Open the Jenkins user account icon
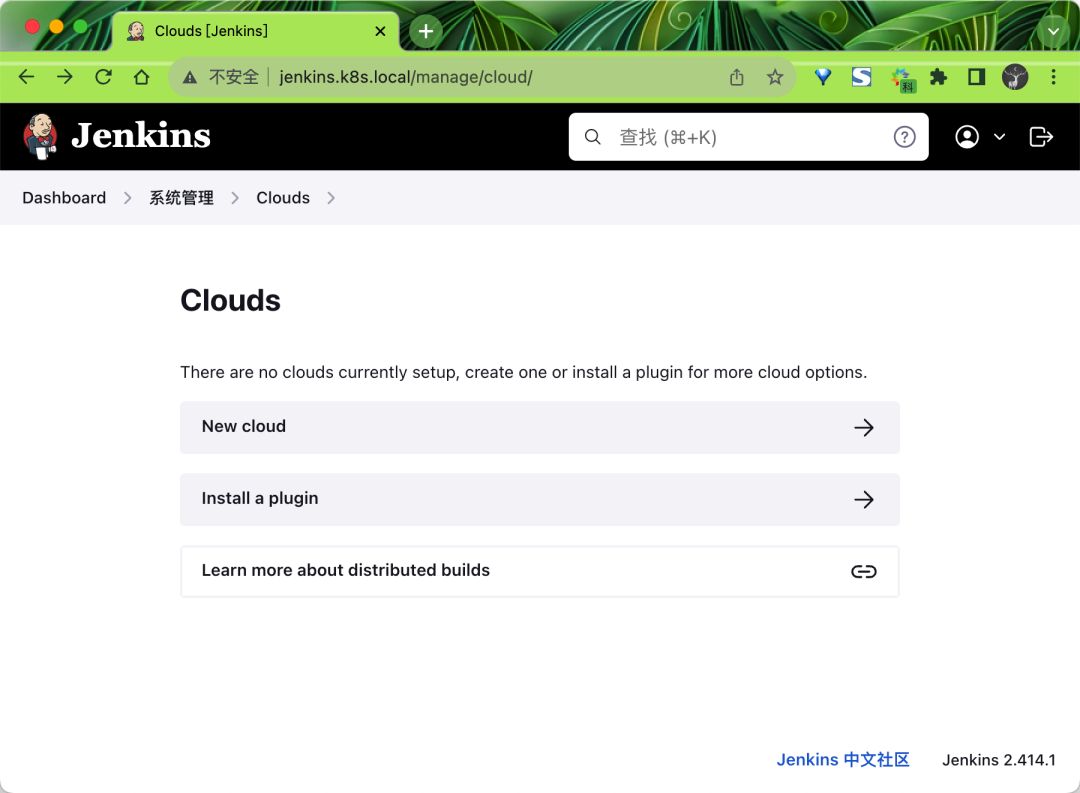The height and width of the screenshot is (793, 1080). pyautogui.click(x=967, y=137)
